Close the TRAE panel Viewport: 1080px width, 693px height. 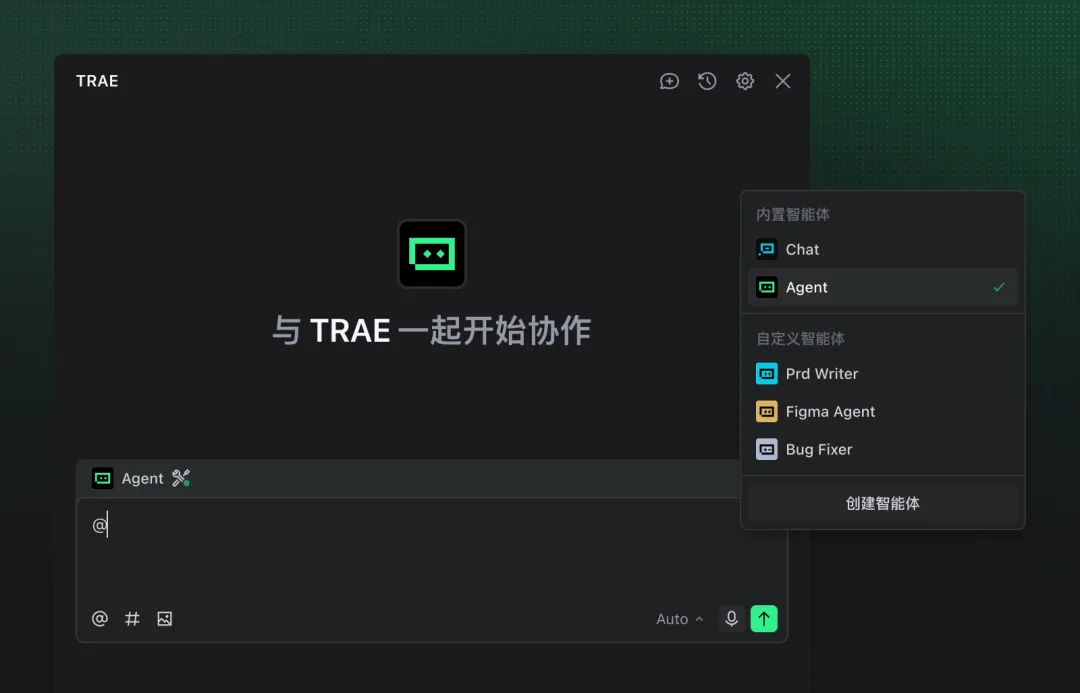[x=782, y=81]
